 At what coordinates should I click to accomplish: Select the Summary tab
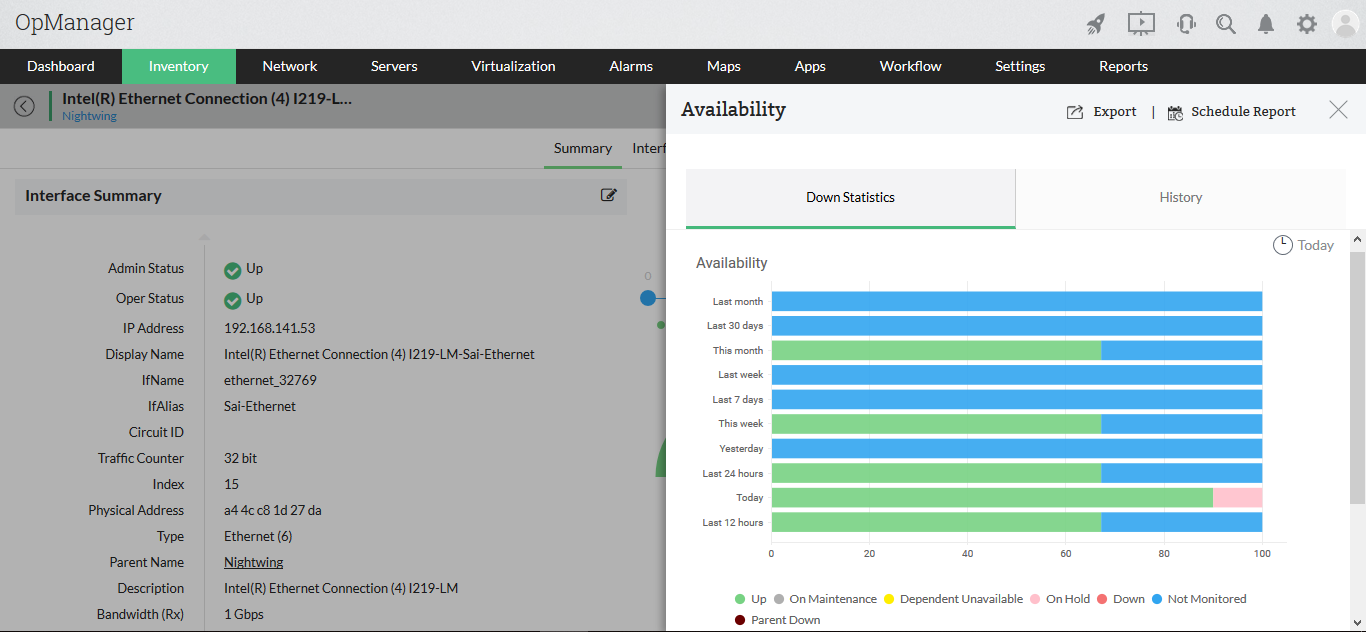(x=583, y=148)
